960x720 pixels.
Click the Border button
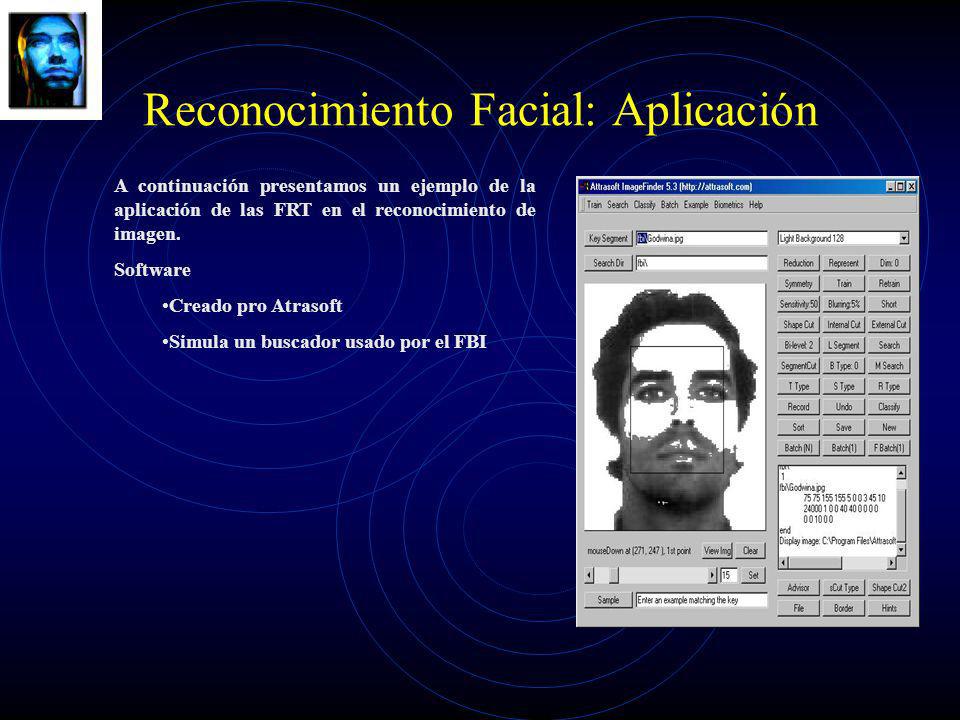(844, 609)
